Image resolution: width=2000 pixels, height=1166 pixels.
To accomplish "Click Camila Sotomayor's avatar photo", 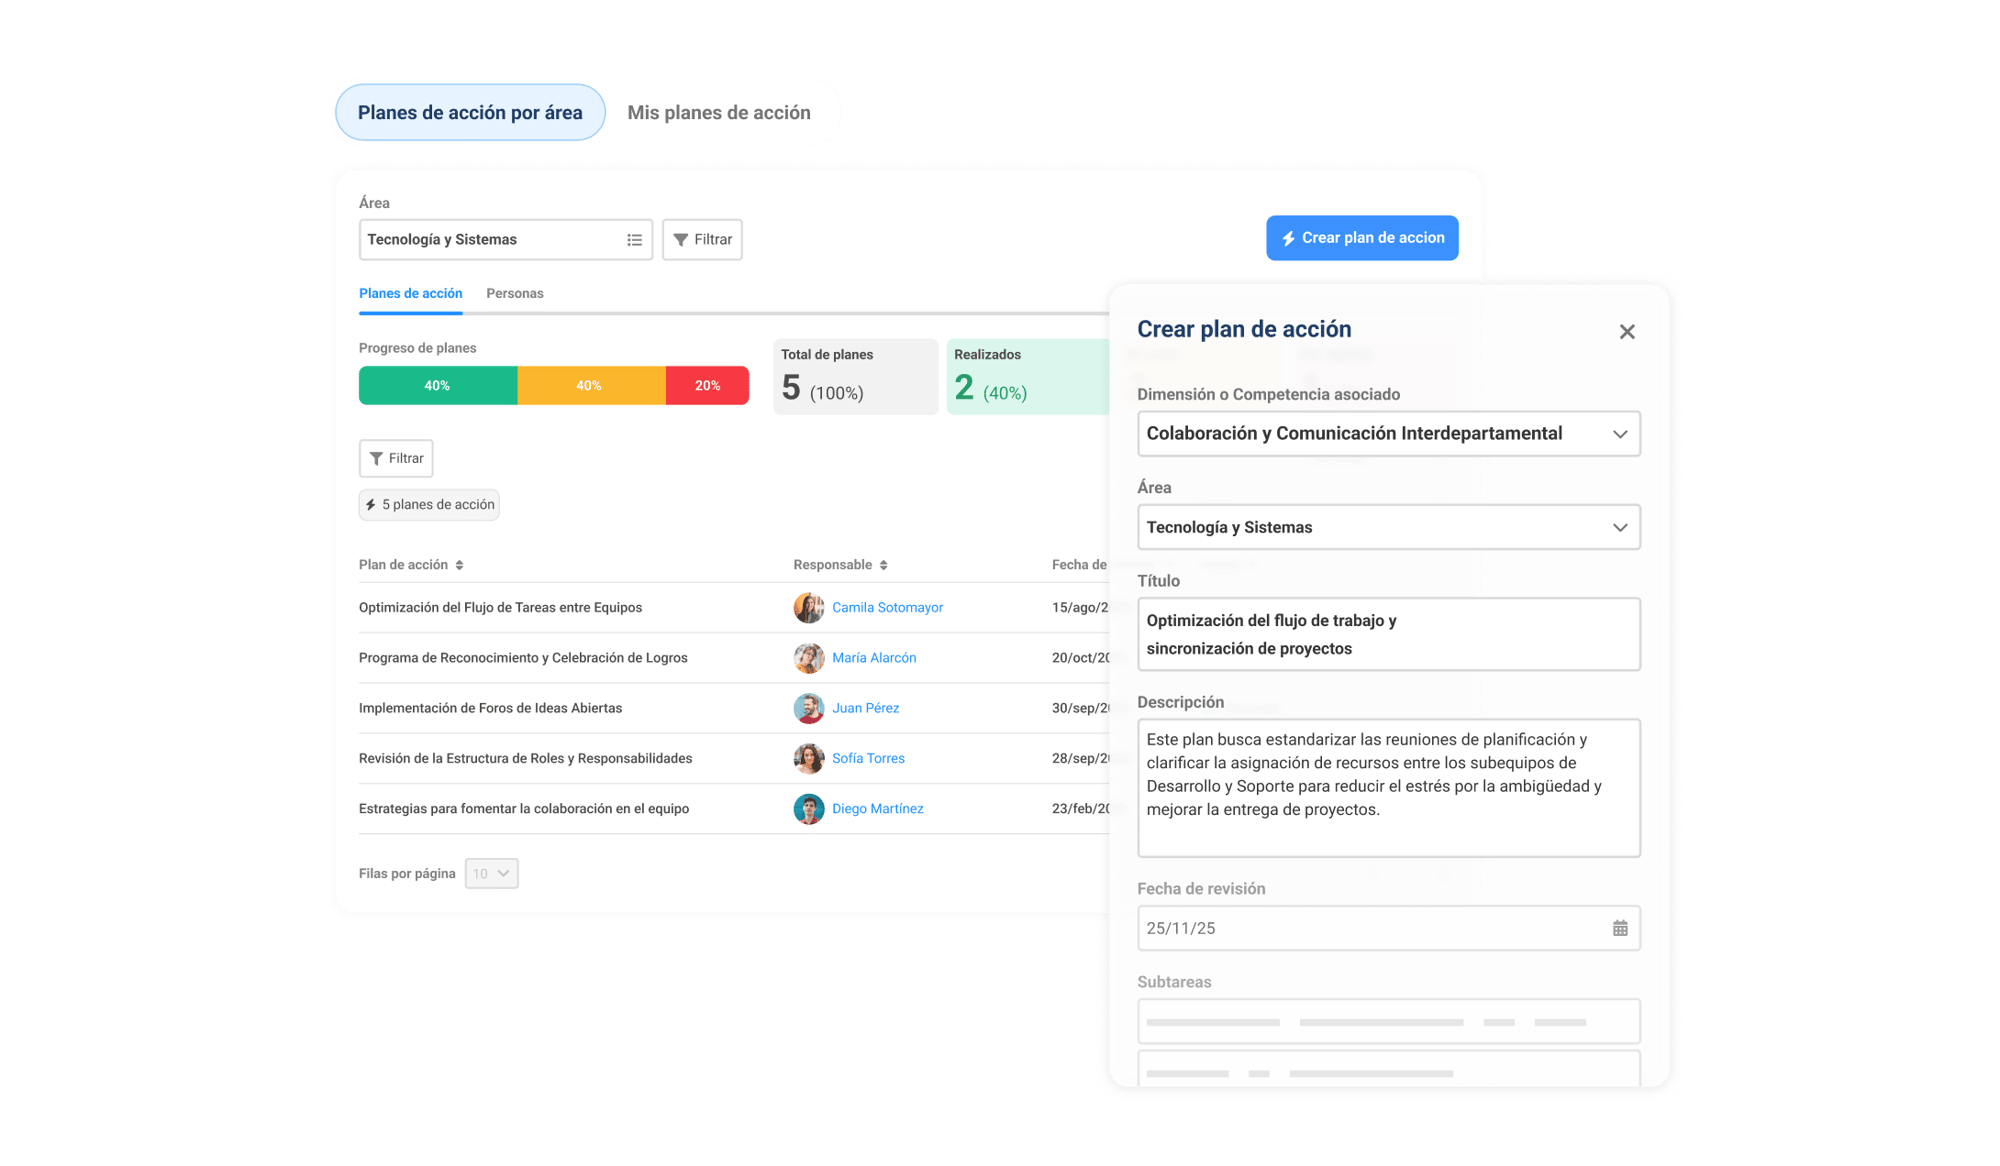I will 808,607.
